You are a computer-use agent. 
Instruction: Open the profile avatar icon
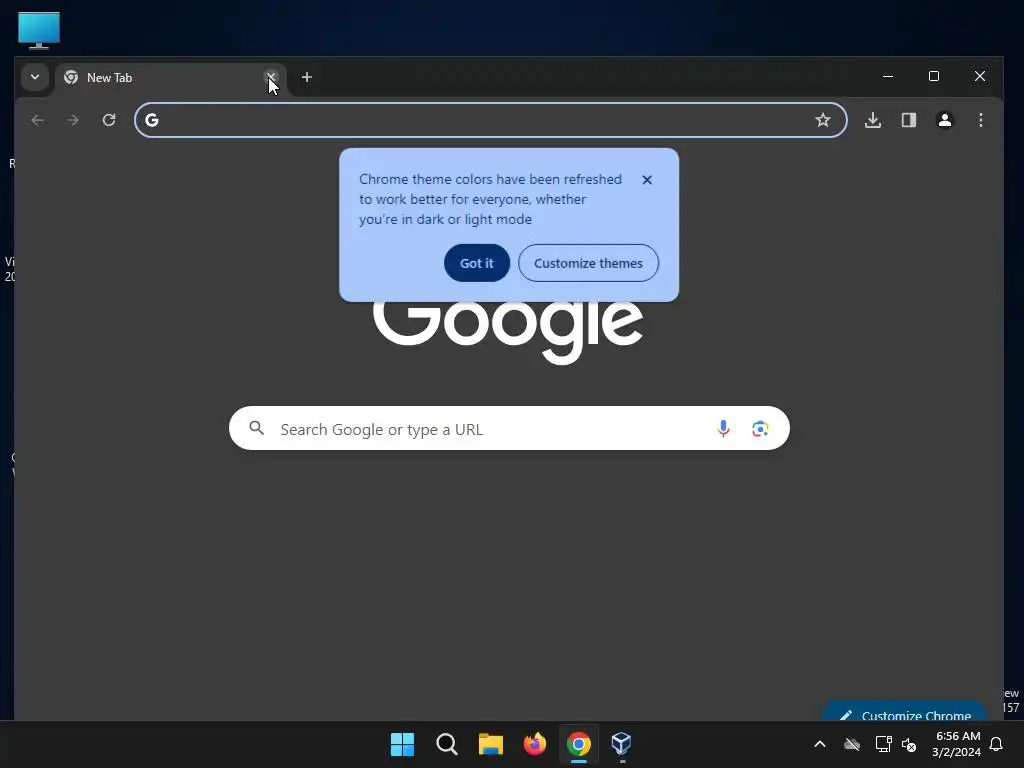(x=944, y=120)
